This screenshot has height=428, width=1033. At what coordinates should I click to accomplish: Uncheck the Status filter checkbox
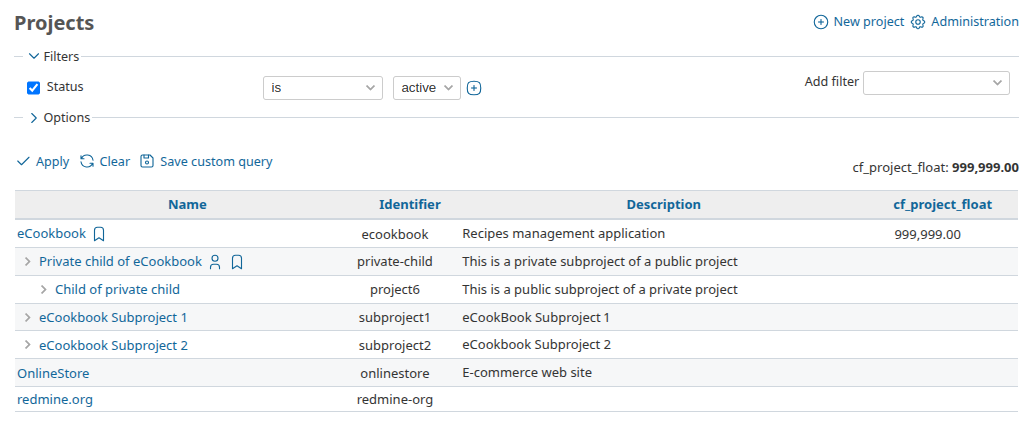[x=34, y=88]
